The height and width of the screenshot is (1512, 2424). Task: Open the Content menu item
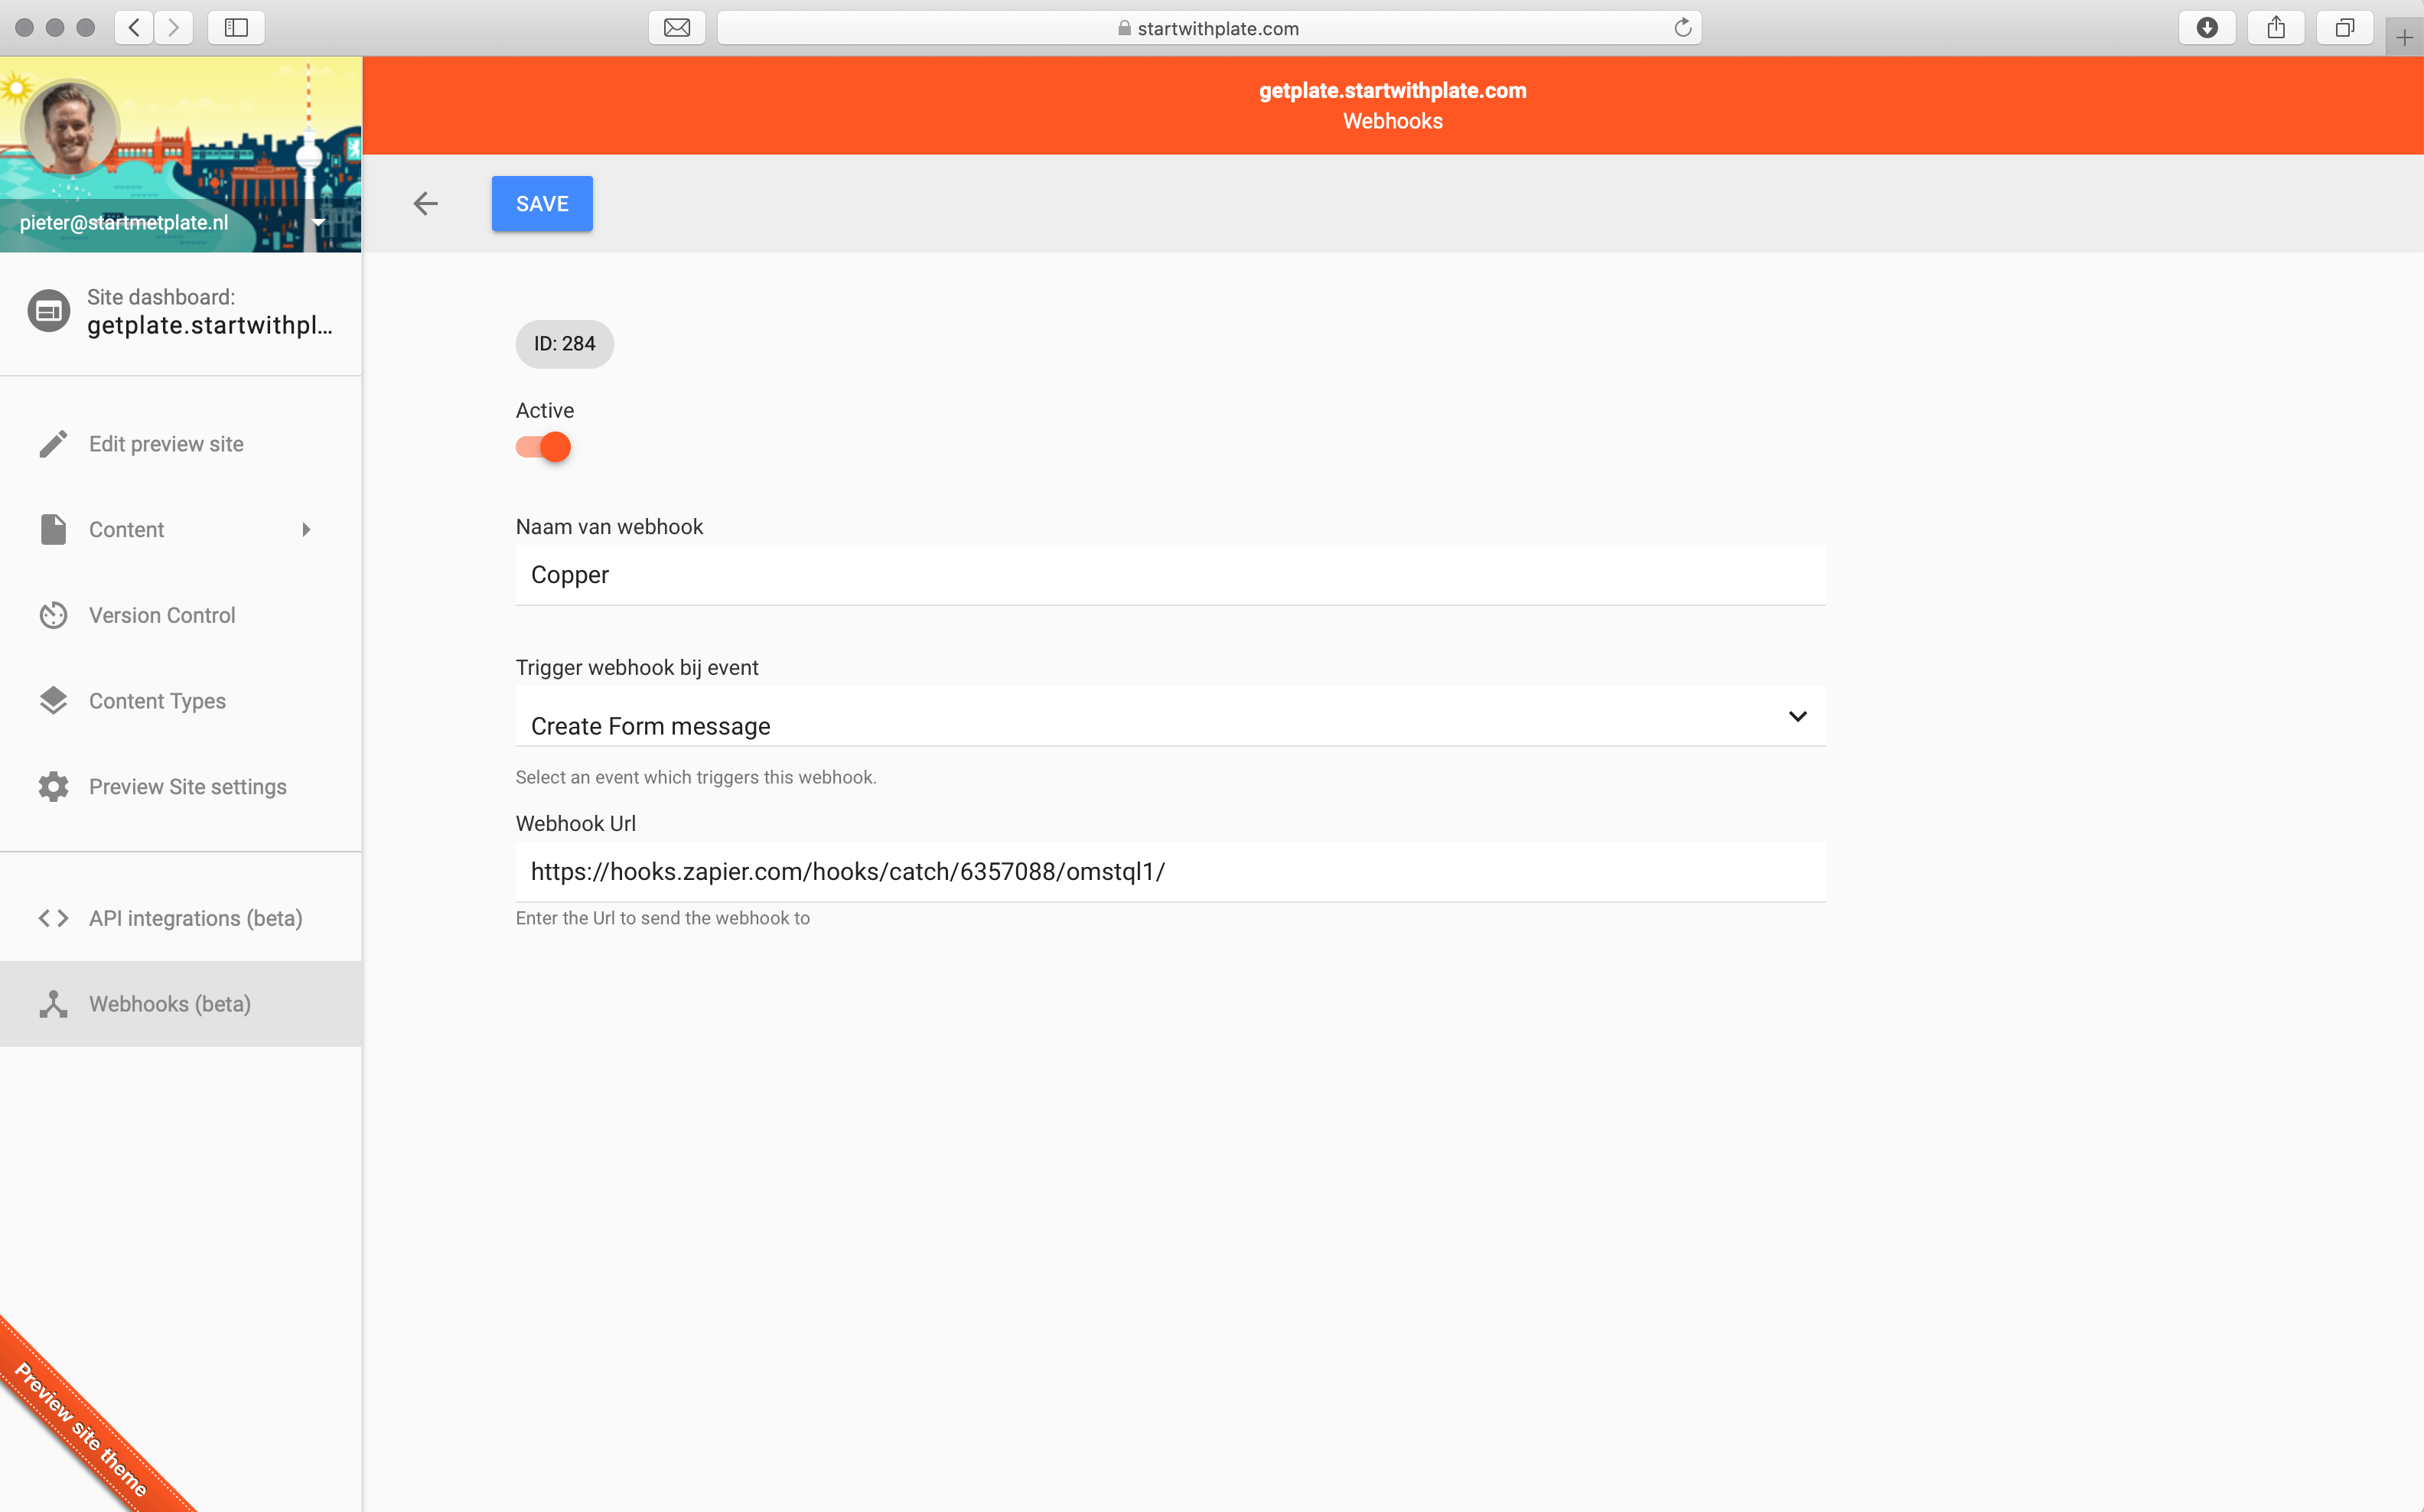click(127, 530)
